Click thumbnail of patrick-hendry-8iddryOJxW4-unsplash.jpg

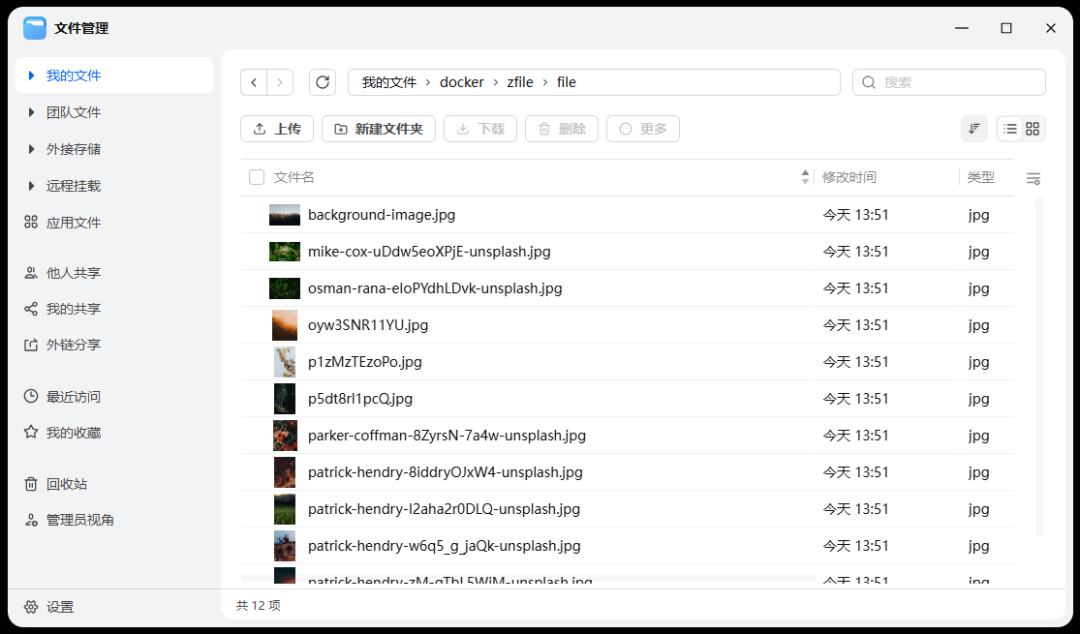click(x=284, y=472)
